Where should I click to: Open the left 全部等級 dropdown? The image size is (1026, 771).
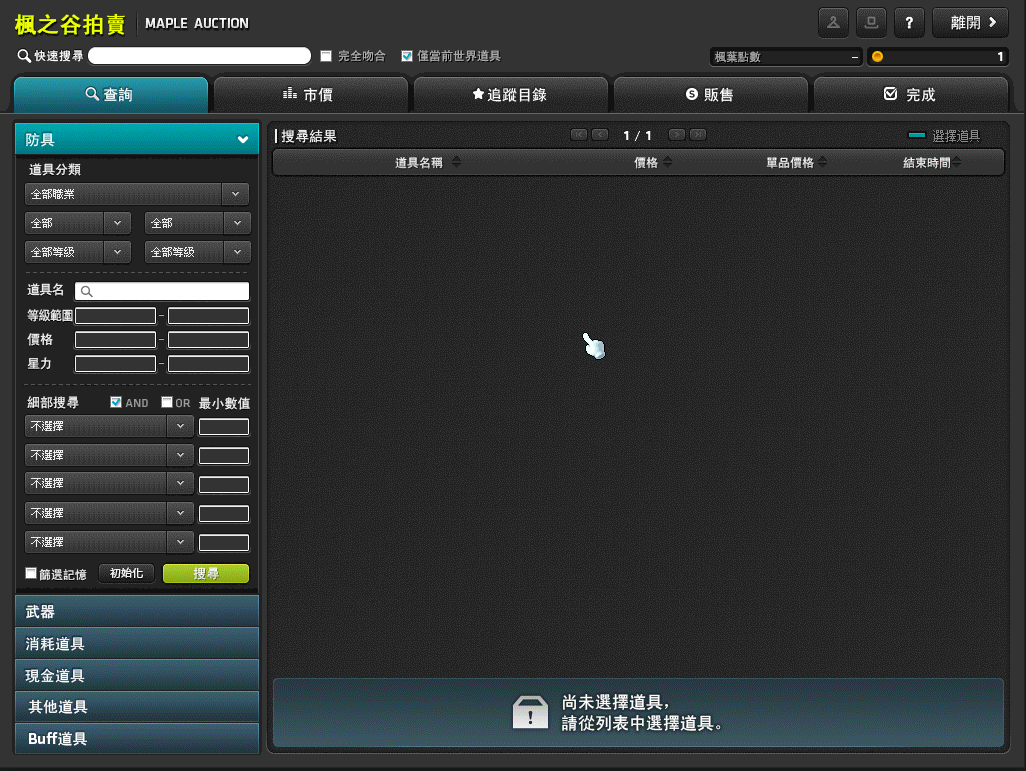click(x=78, y=252)
